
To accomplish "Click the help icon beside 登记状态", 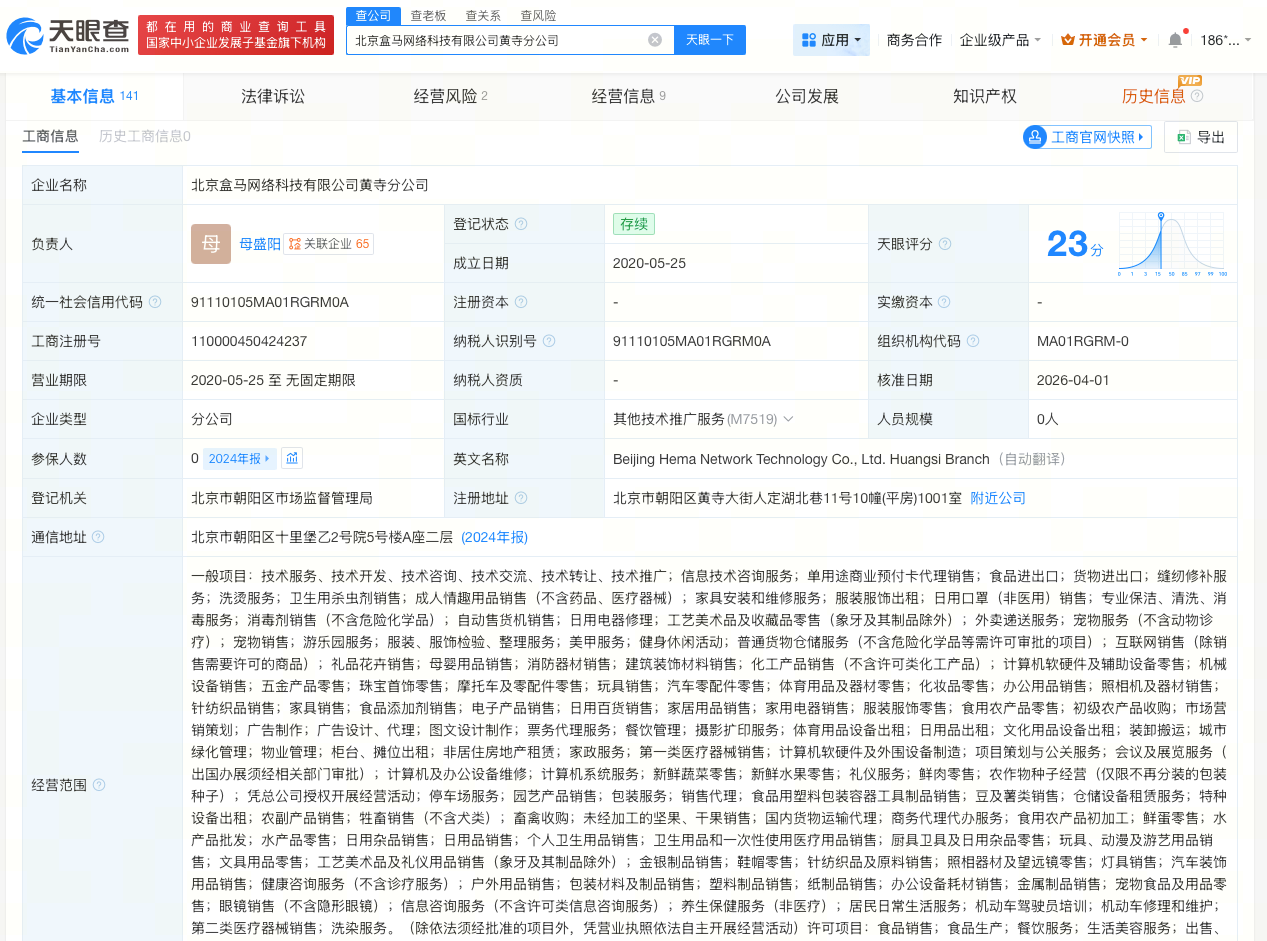I will click(521, 224).
